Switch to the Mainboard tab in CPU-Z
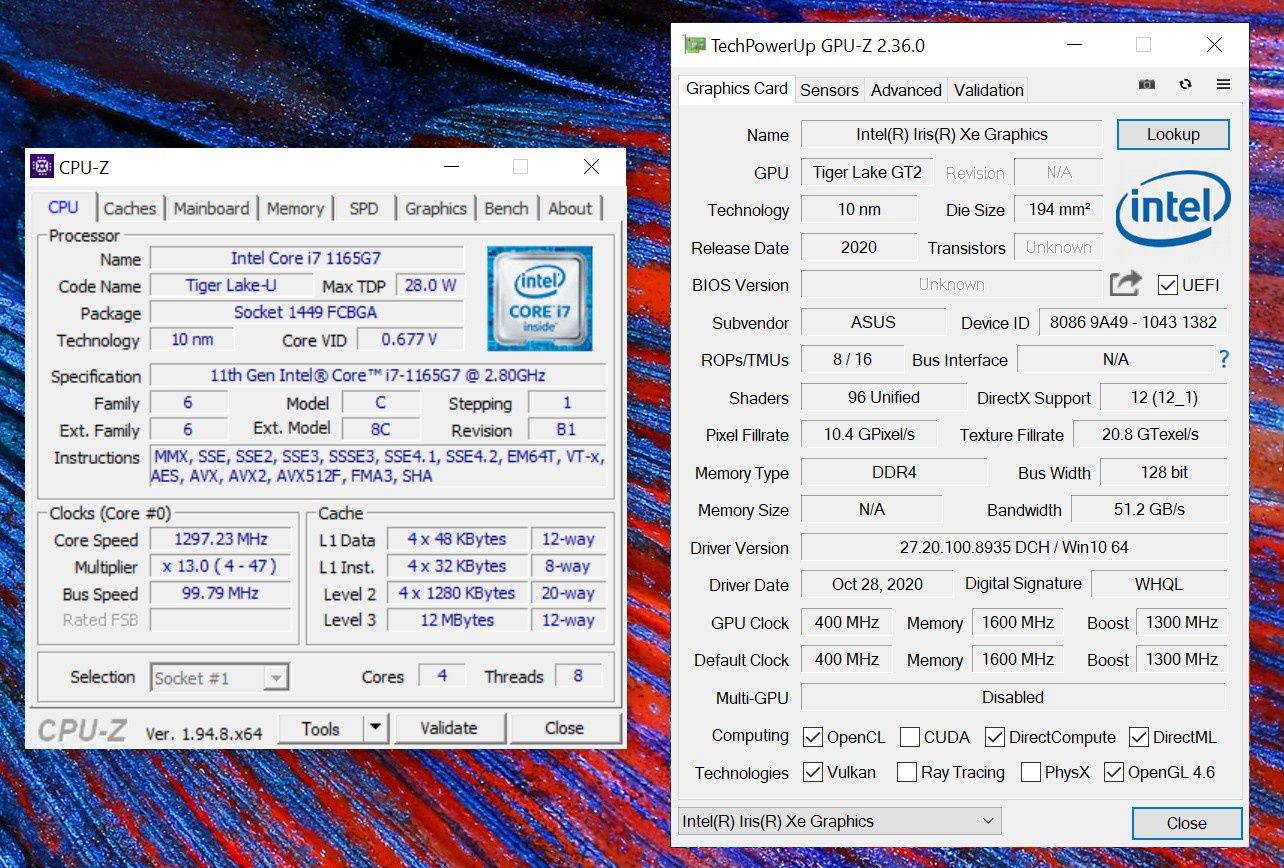This screenshot has width=1284, height=868. [211, 208]
